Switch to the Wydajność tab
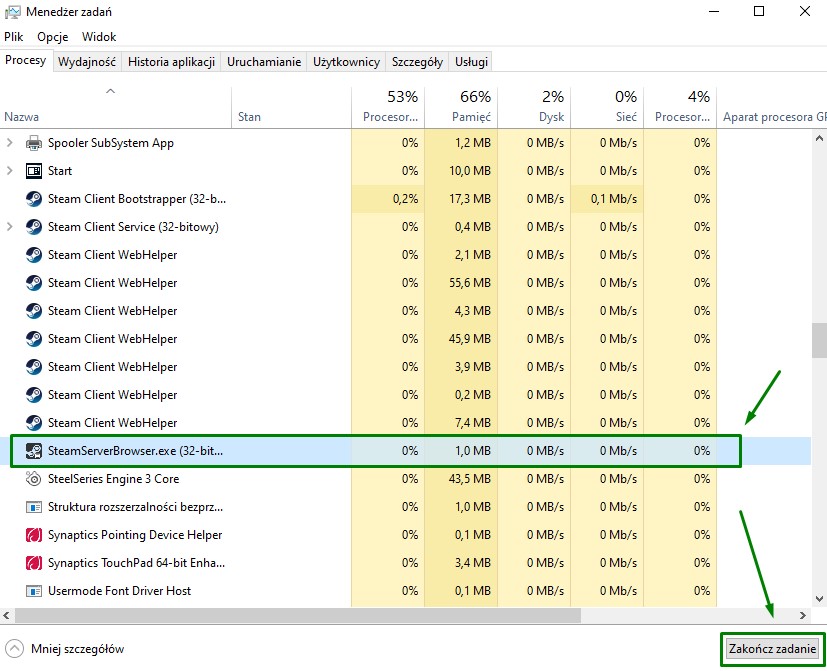 coord(87,62)
